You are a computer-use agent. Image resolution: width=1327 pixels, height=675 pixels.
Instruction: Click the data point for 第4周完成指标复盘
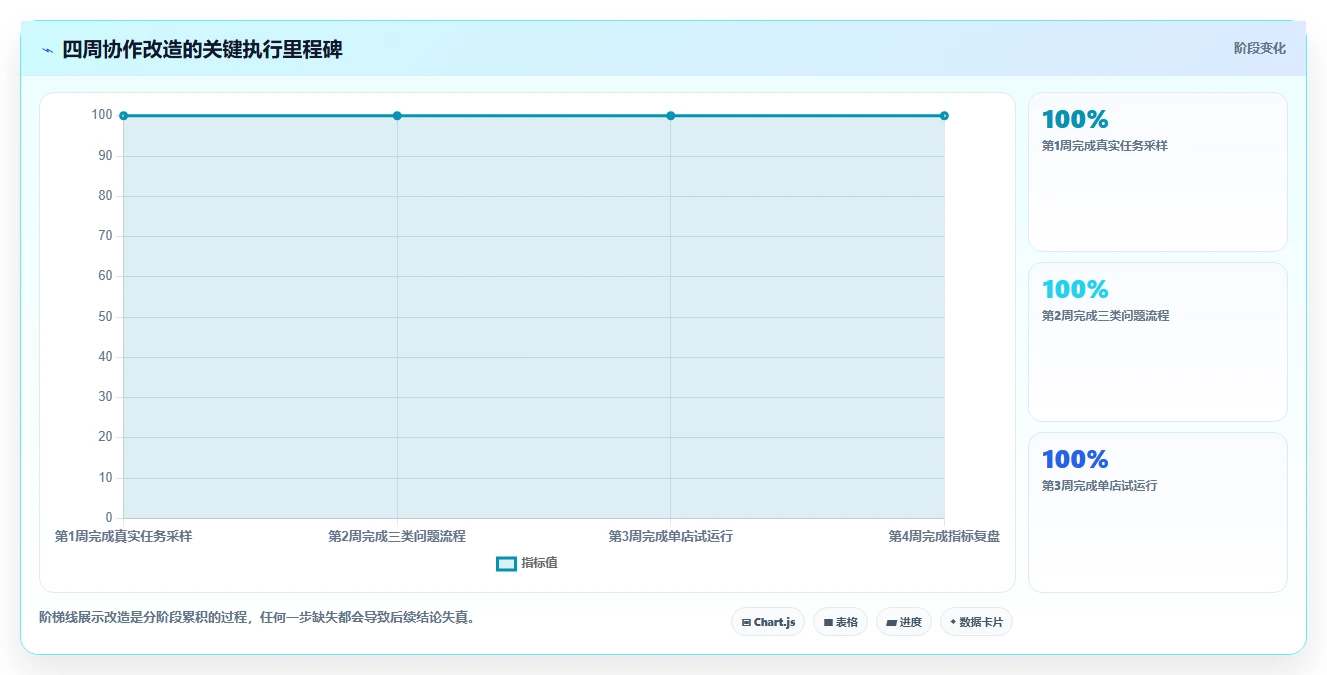(x=944, y=116)
